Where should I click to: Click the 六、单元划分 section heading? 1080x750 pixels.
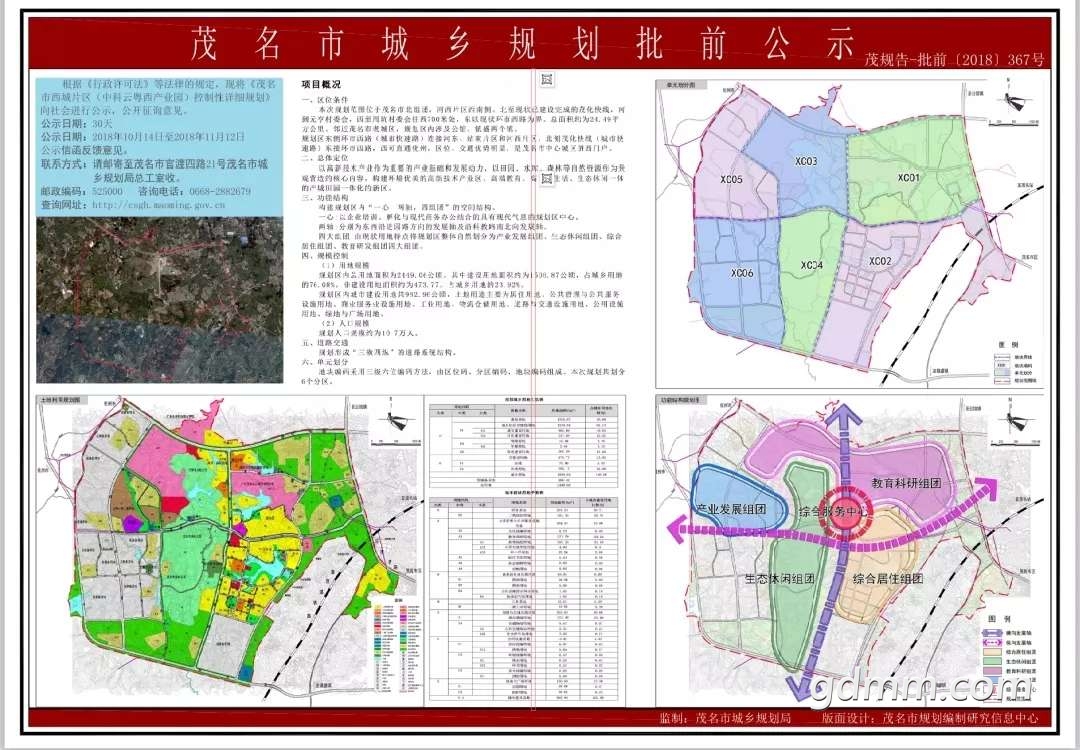point(326,361)
